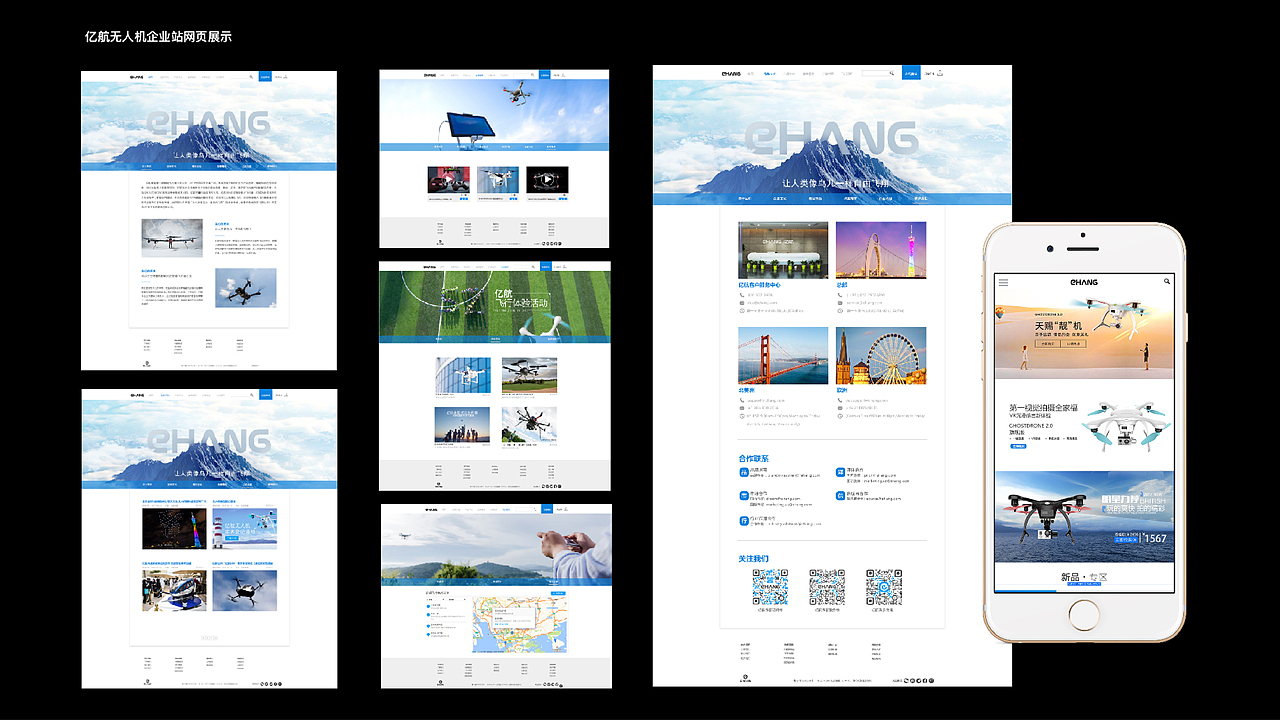1280x720 pixels.
Task: Click footer logo on large contact page
Action: 745,679
